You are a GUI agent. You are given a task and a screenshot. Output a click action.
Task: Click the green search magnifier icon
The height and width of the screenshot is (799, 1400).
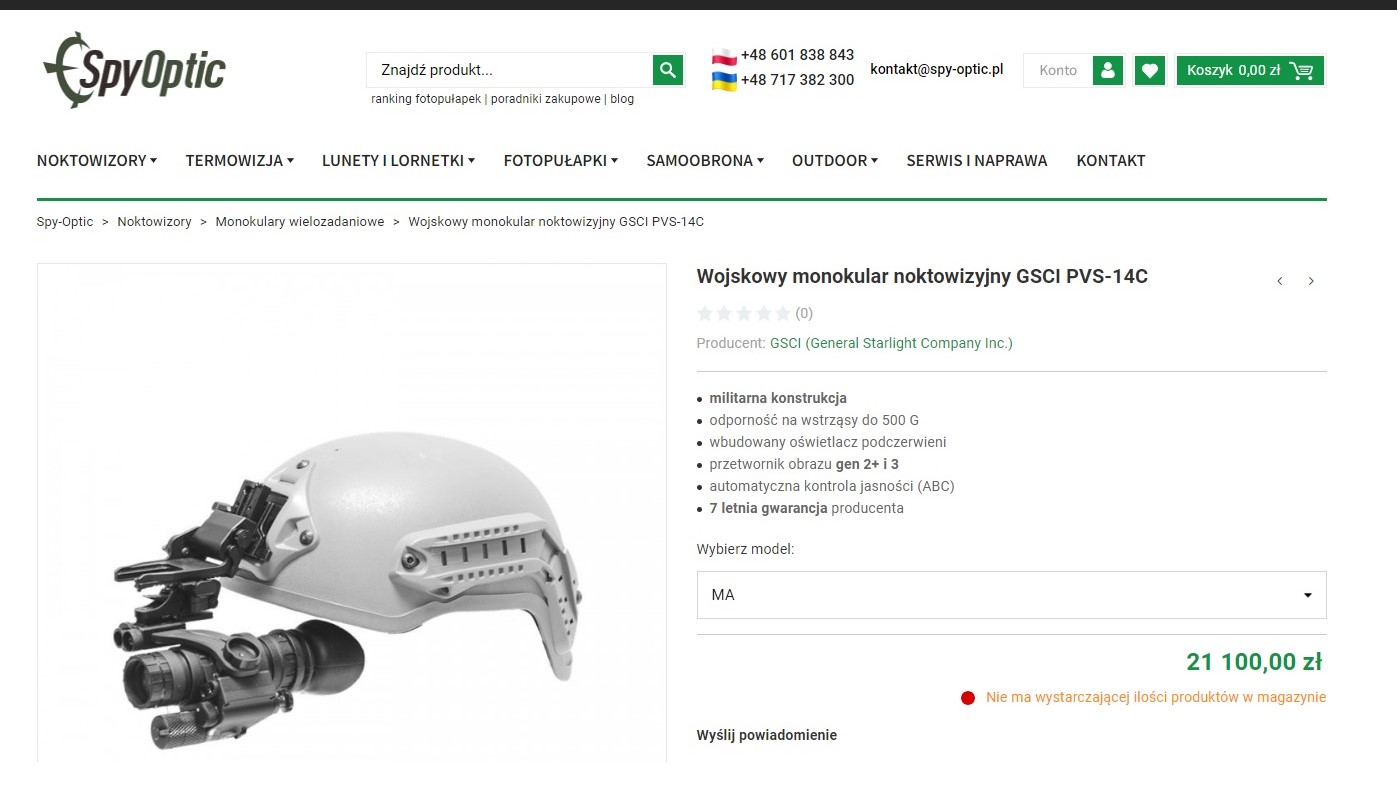point(668,70)
